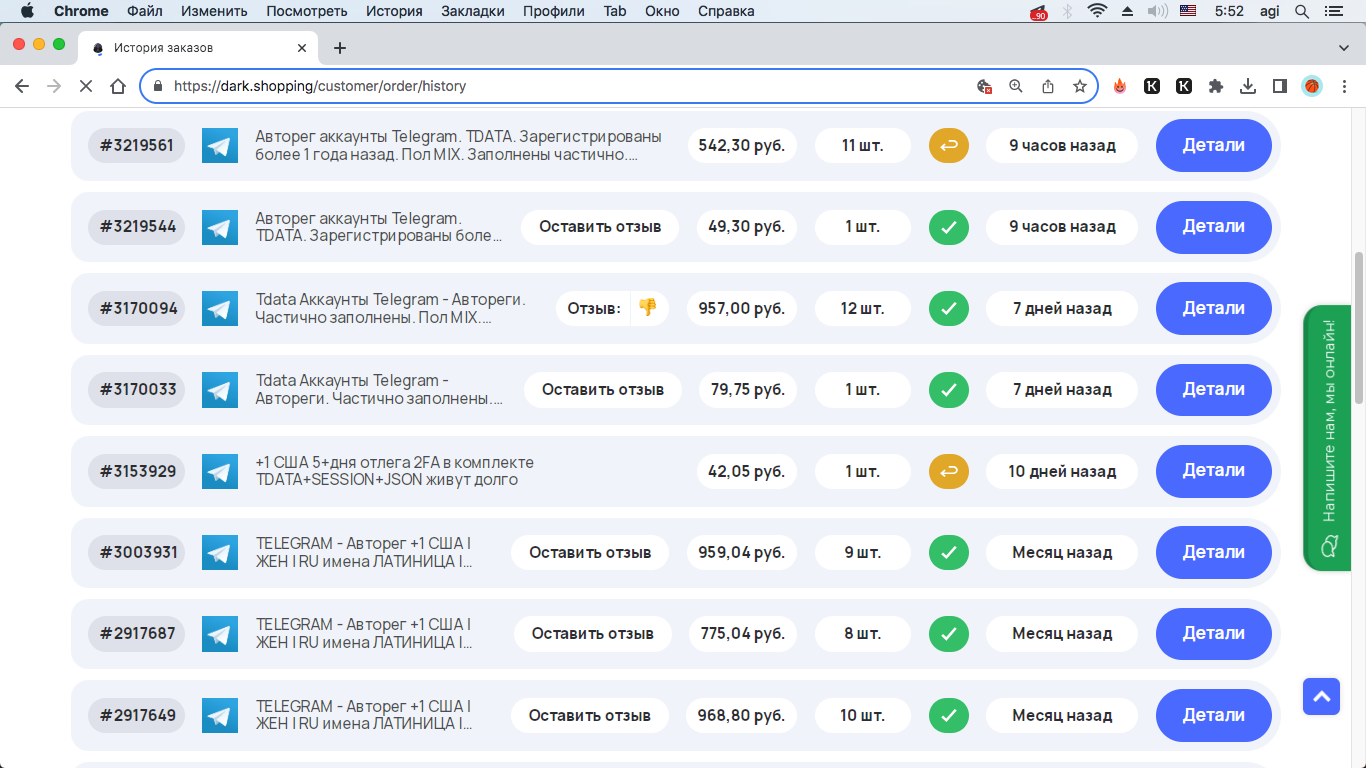Open the Chrome downloads panel
Viewport: 1366px width, 768px height.
coord(1248,86)
